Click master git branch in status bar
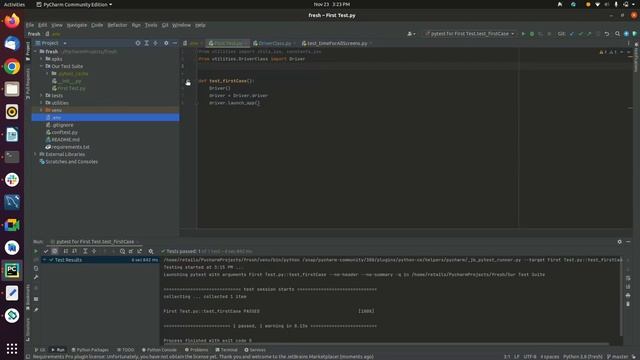This screenshot has width=640, height=360. point(619,356)
